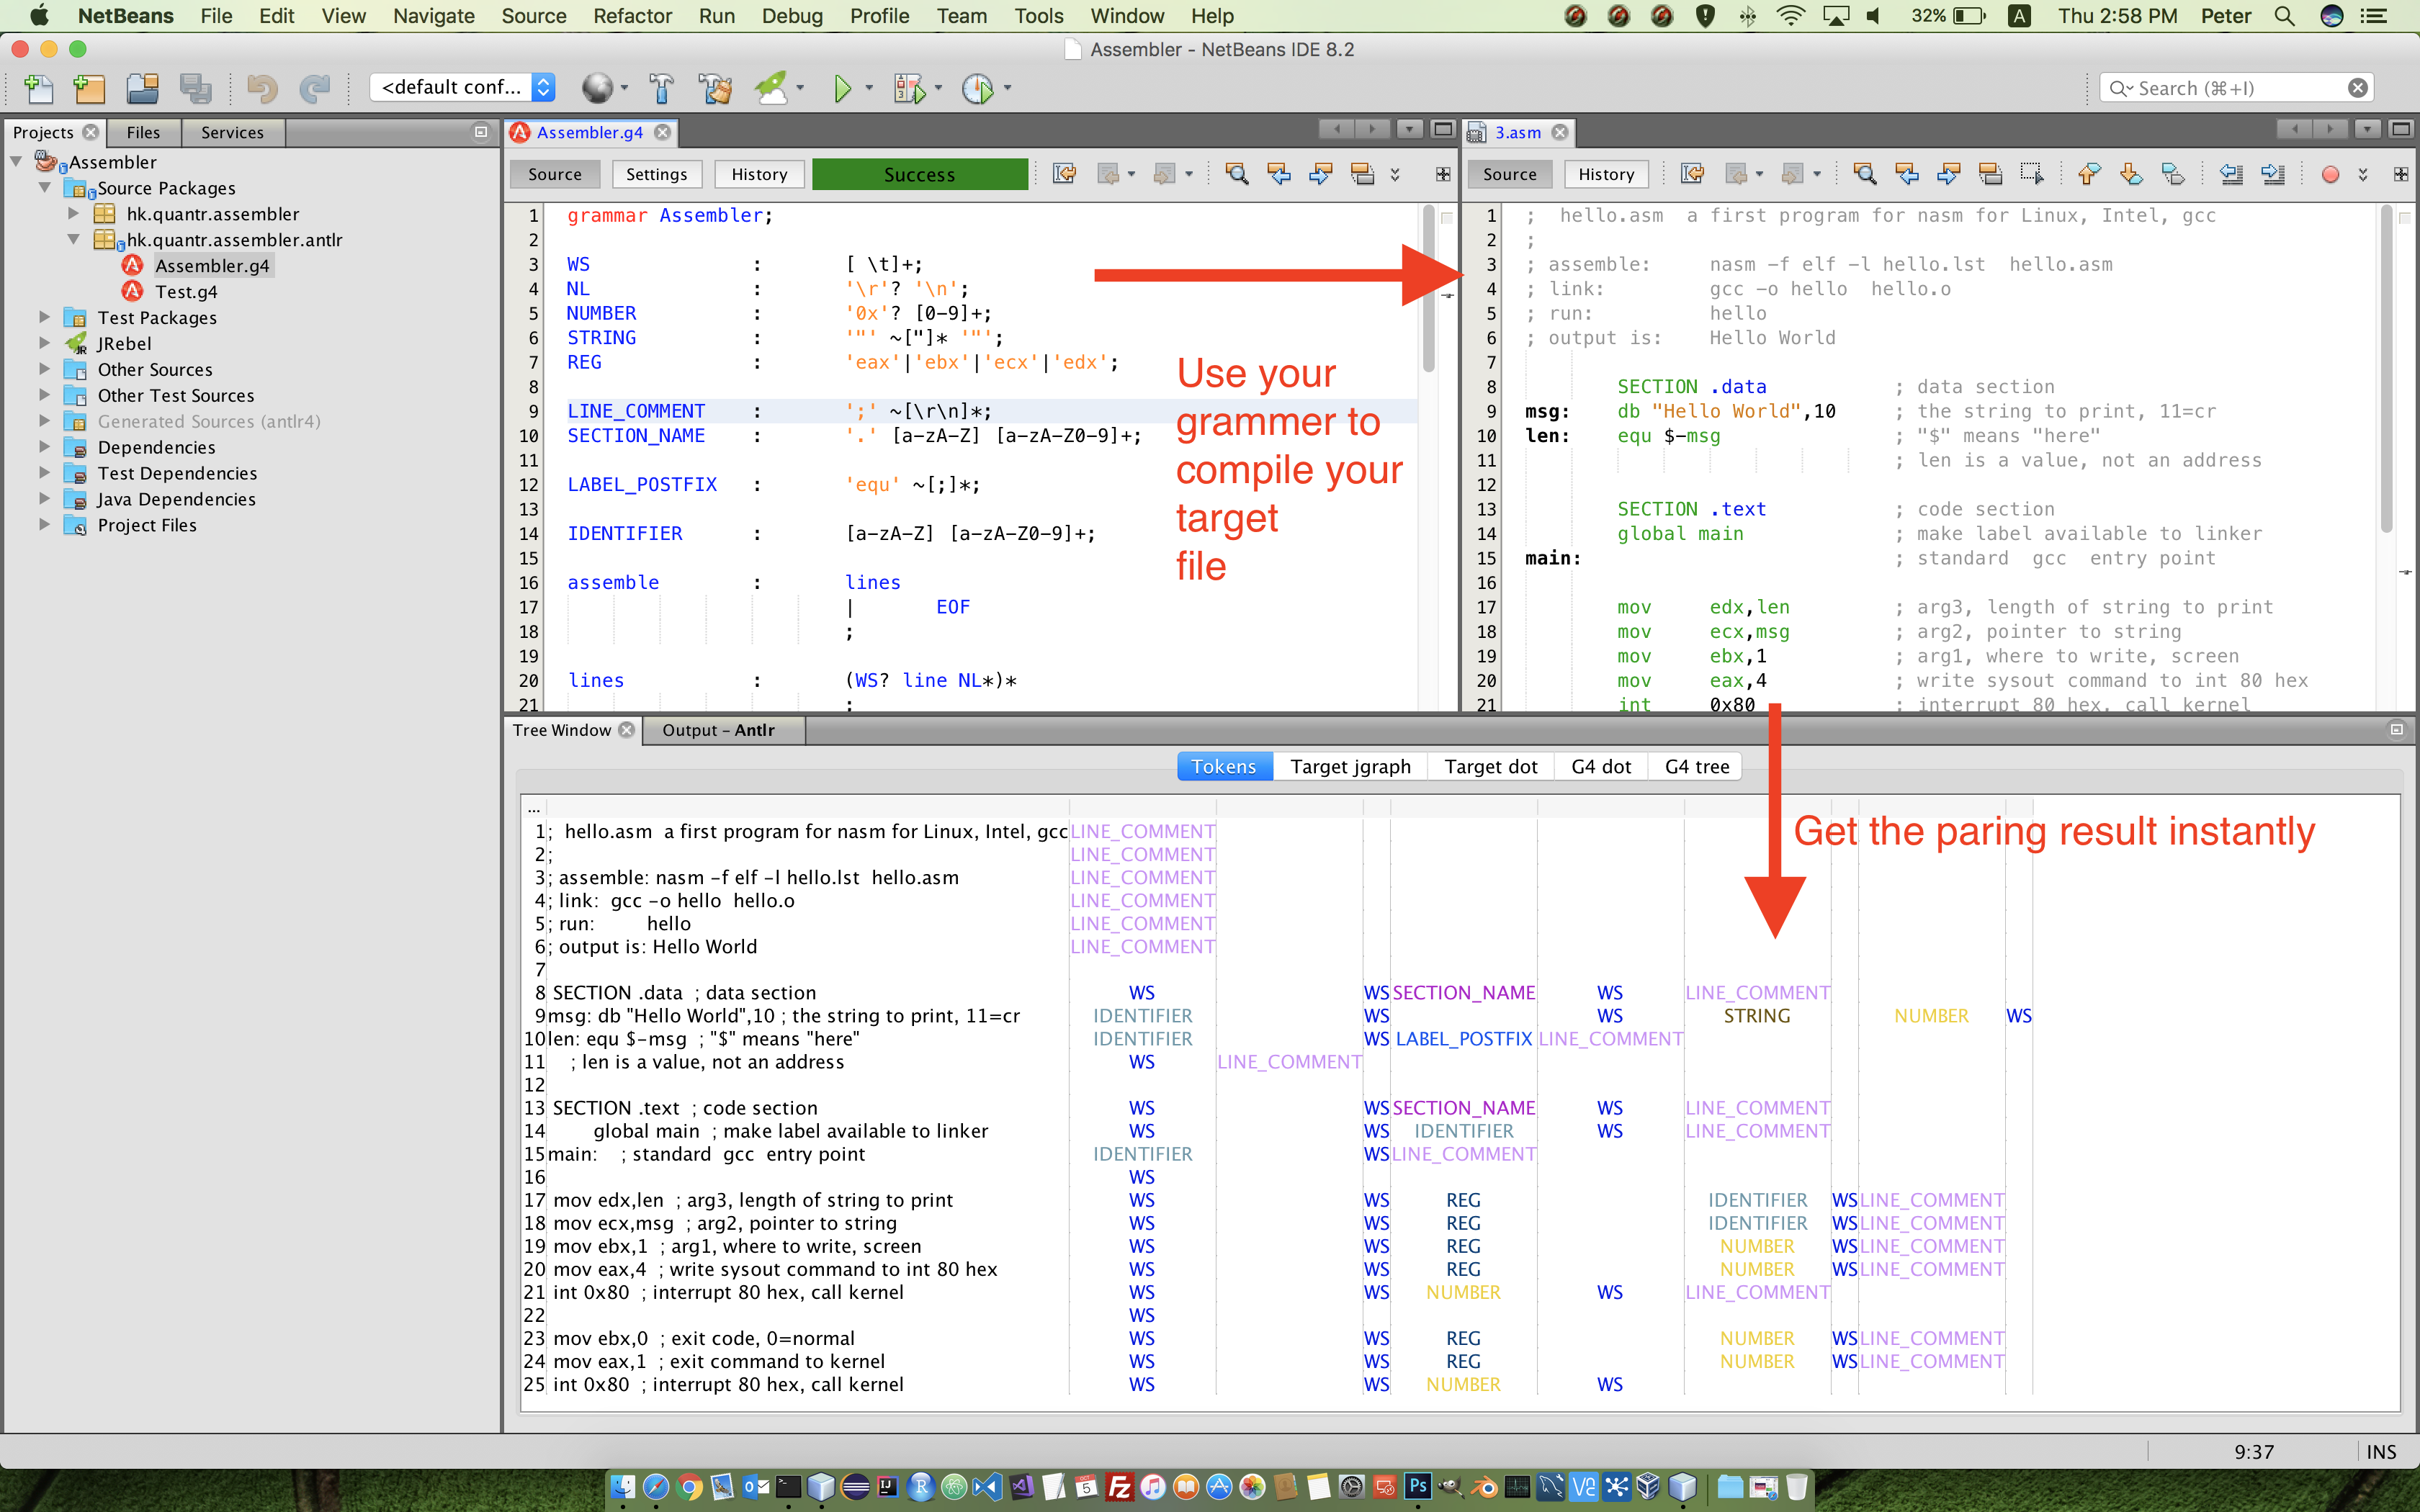Click Last Edit icon in Assembler.g4 editor

(1064, 174)
